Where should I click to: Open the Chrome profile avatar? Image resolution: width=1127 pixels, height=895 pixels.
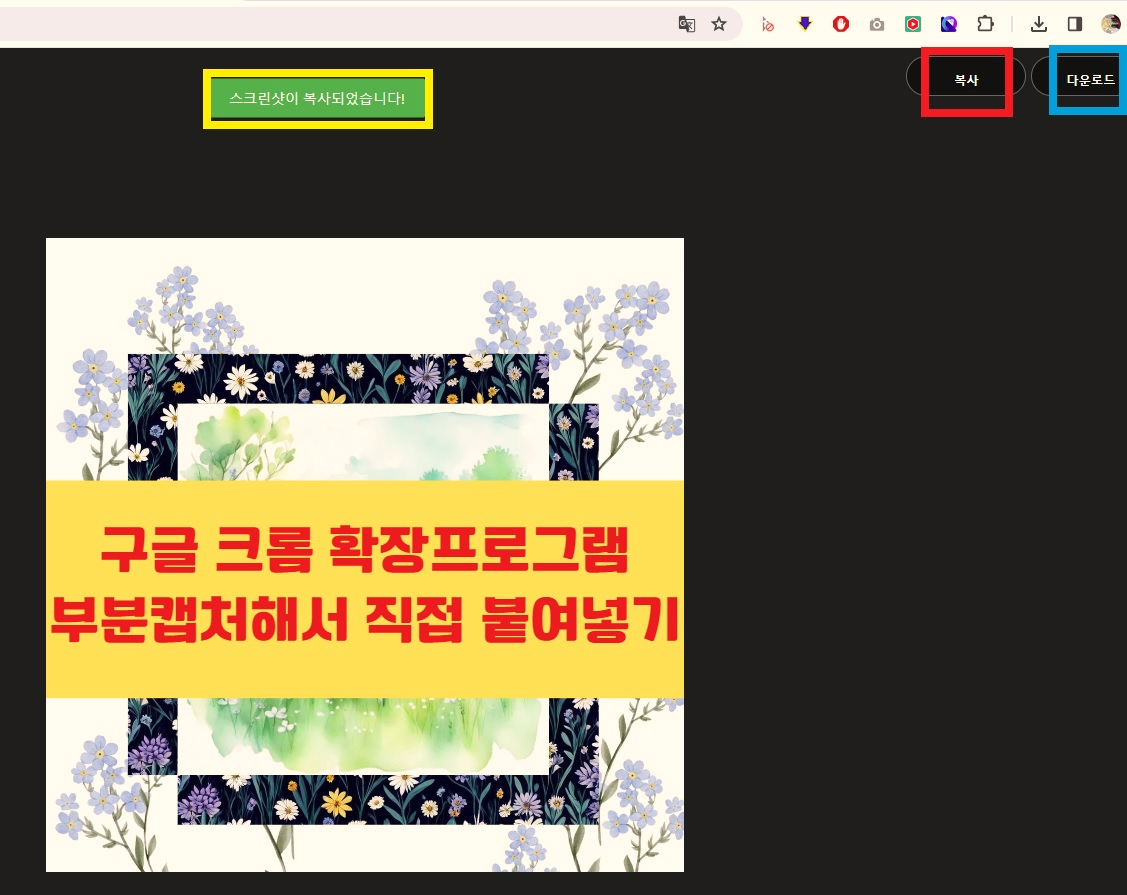pos(1111,24)
